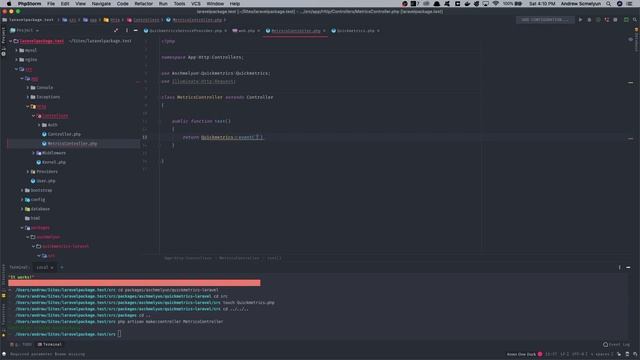Click the MetricsController.php breadcrumb in navigation bar
640x360 pixels.
pos(194,20)
